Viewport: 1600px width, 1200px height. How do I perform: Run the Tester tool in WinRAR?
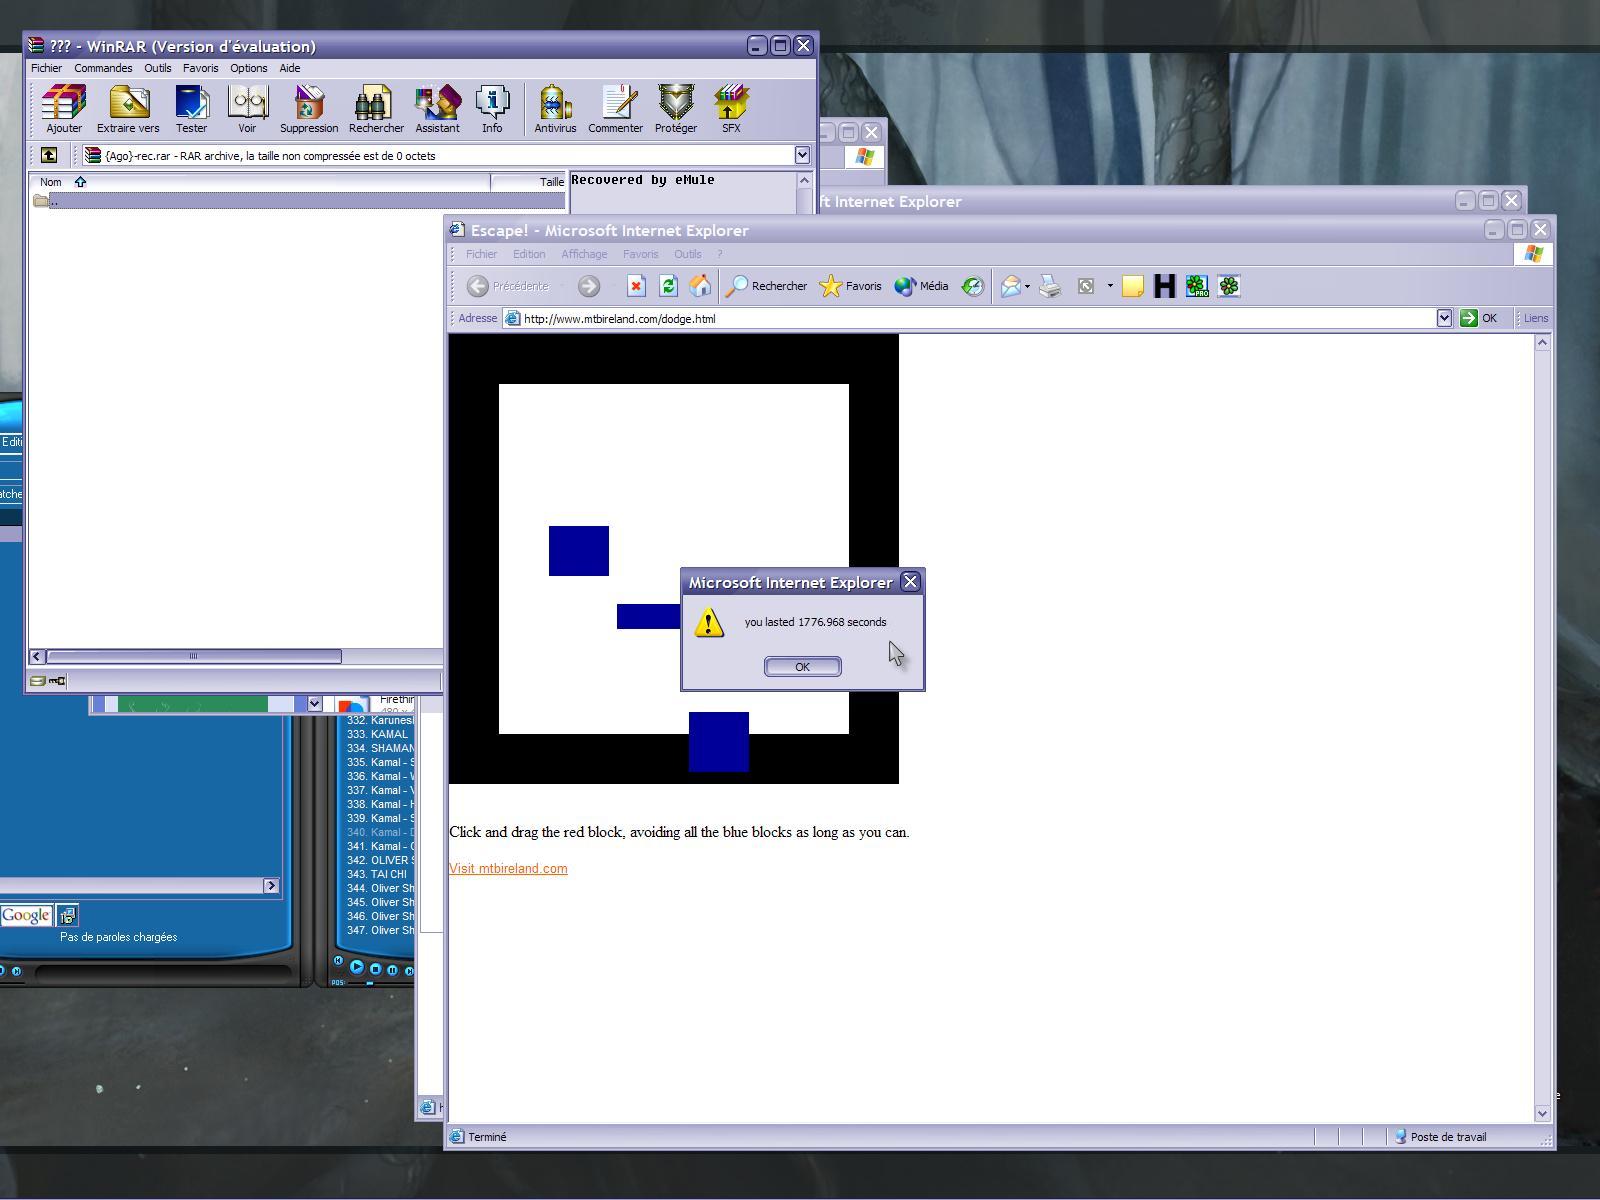click(x=191, y=109)
